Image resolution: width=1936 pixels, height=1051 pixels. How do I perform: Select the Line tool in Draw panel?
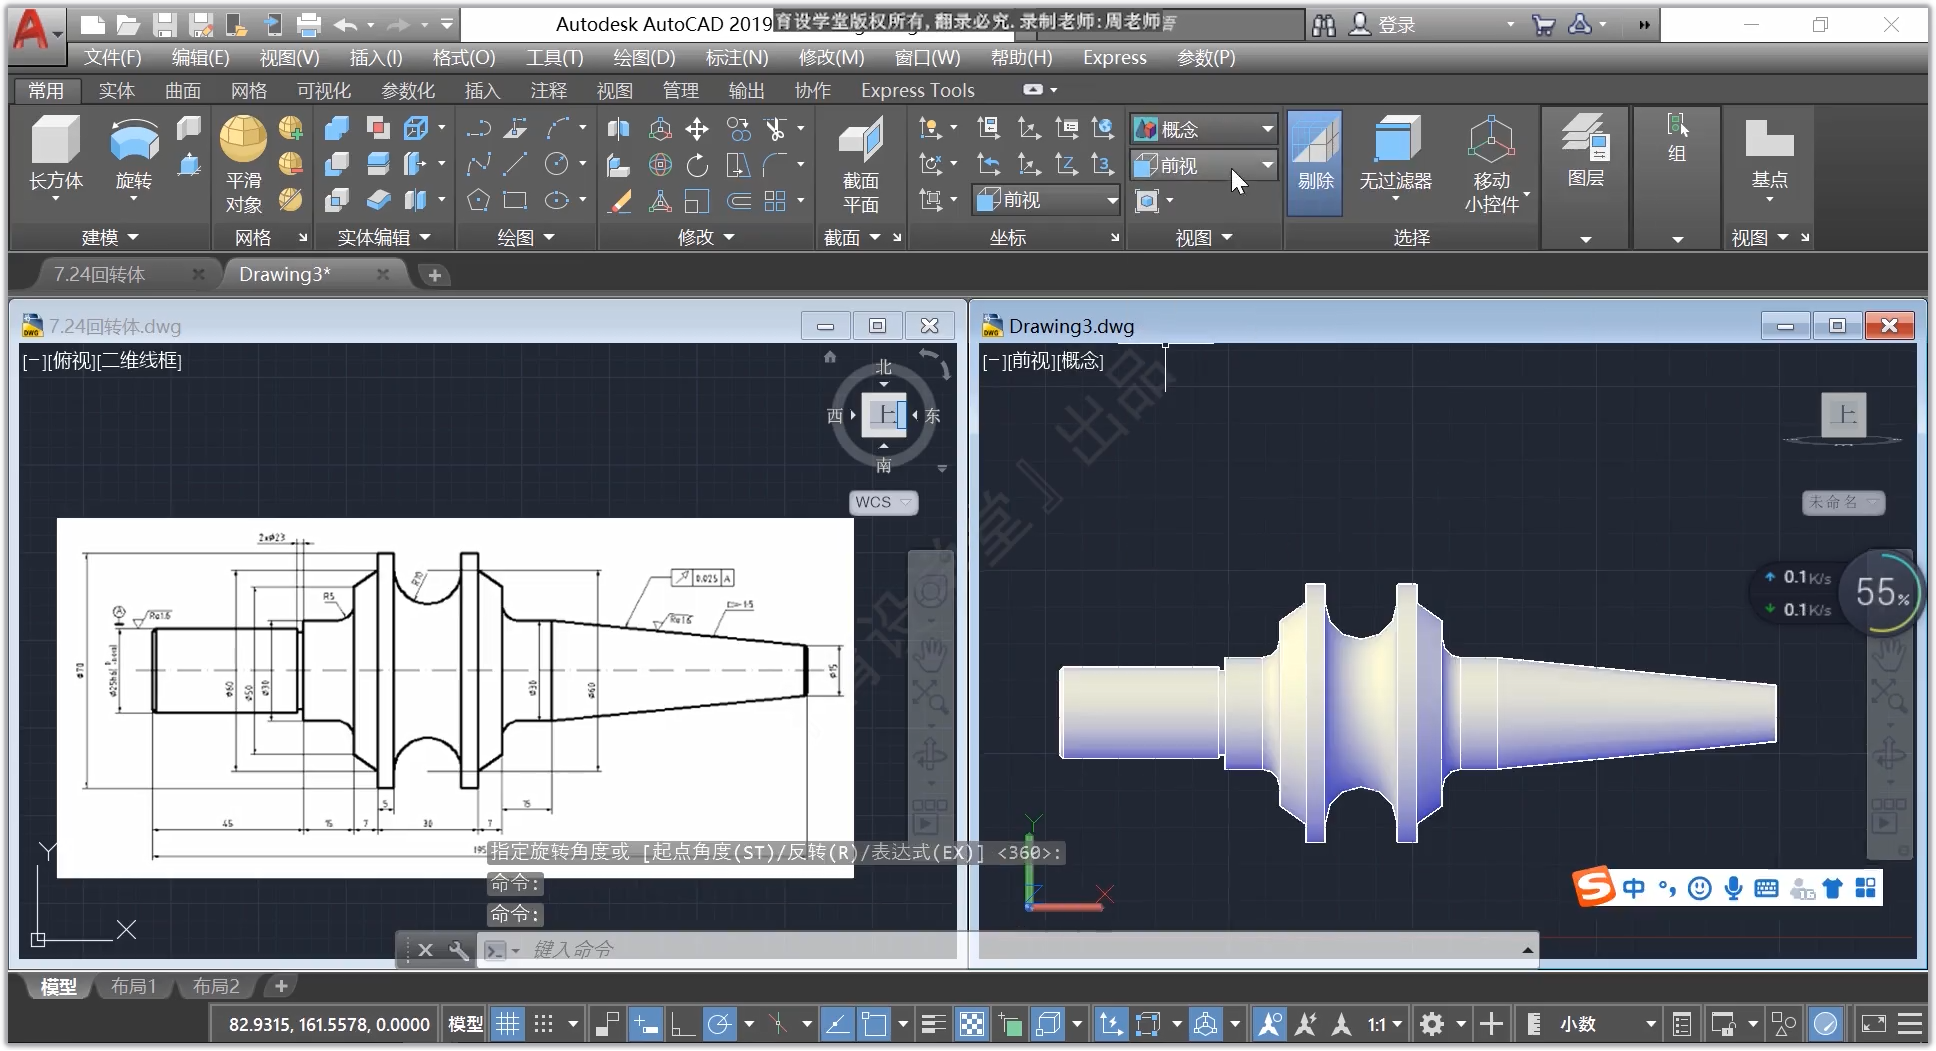[516, 165]
